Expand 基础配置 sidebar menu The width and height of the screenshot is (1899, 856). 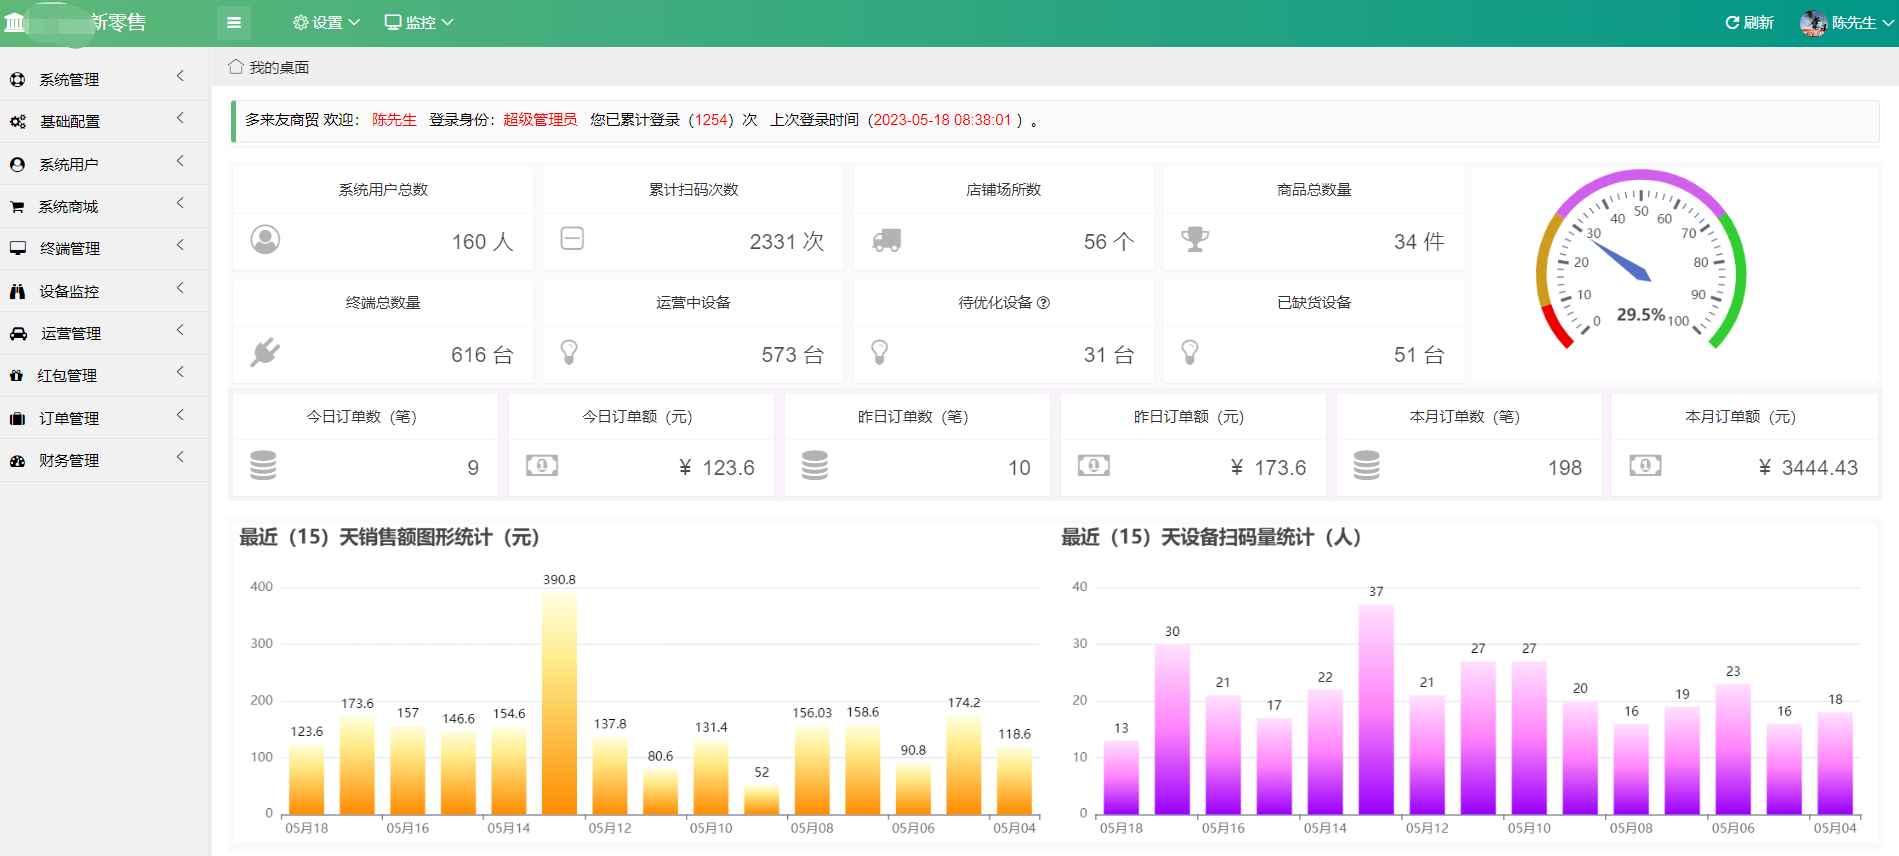[x=69, y=121]
